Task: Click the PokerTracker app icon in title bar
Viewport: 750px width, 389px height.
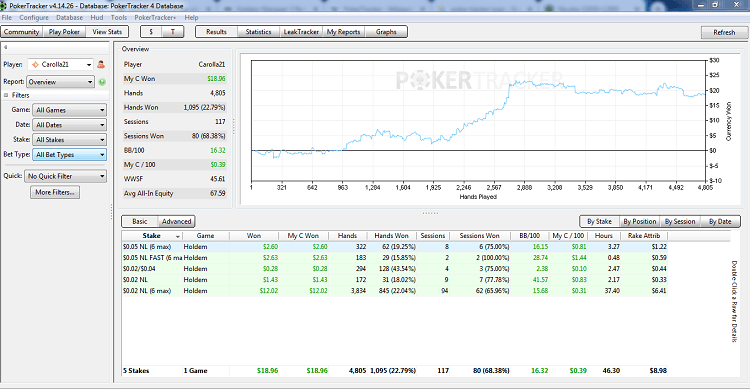Action: [4, 5]
